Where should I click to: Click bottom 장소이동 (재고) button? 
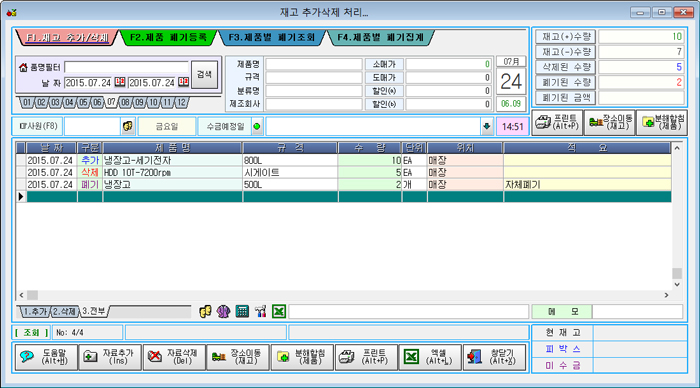[238, 357]
